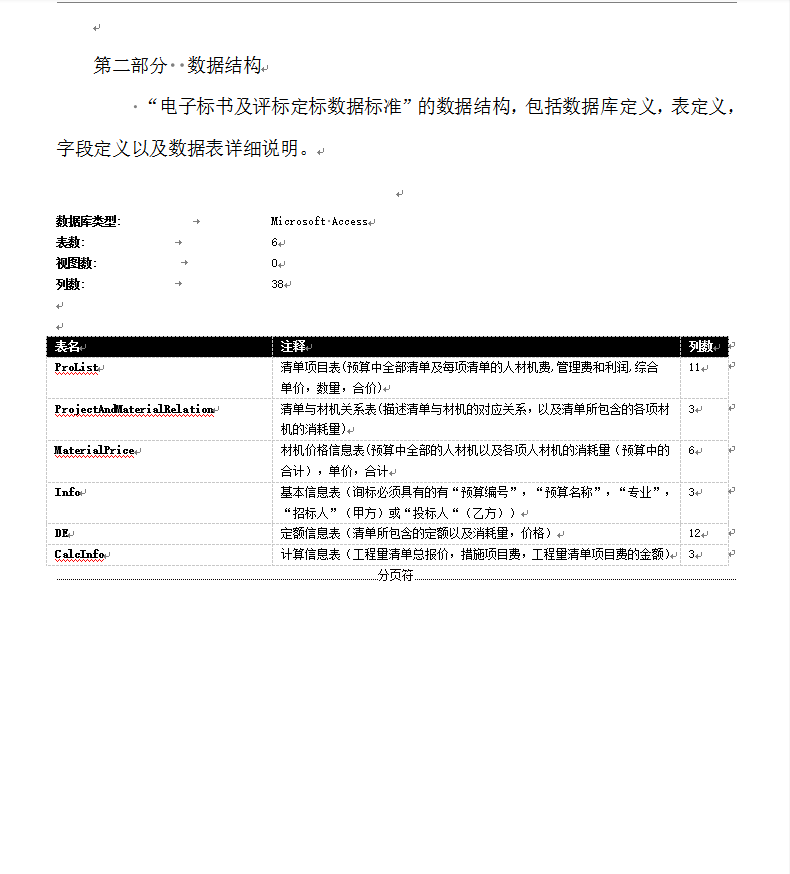Click the label '数据库类型:'
790x874 pixels.
(x=88, y=221)
